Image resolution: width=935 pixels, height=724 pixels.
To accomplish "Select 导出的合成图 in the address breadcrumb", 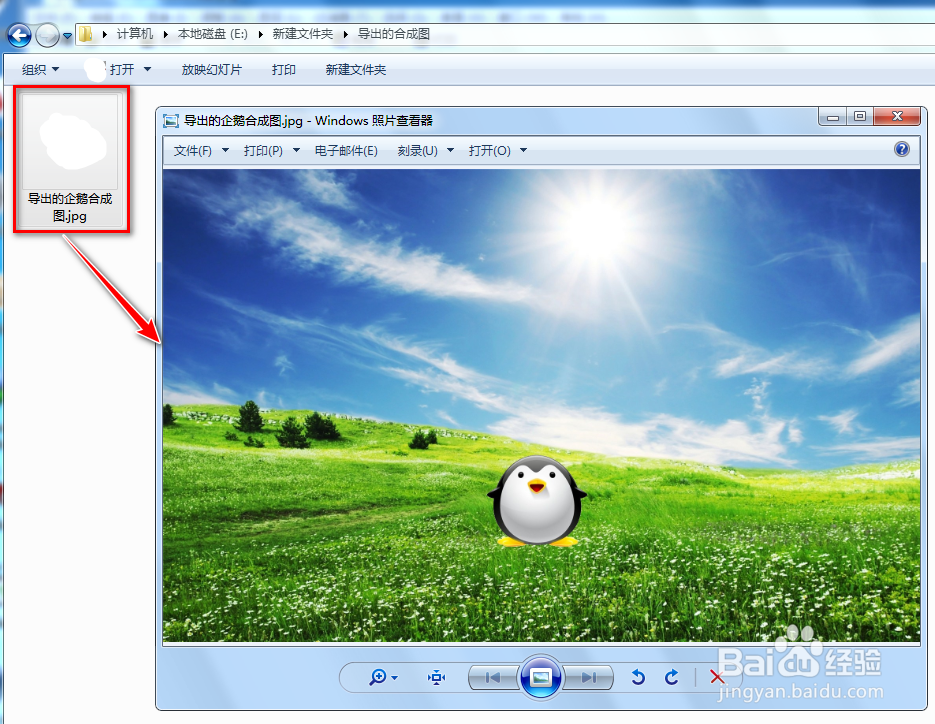I will [394, 34].
